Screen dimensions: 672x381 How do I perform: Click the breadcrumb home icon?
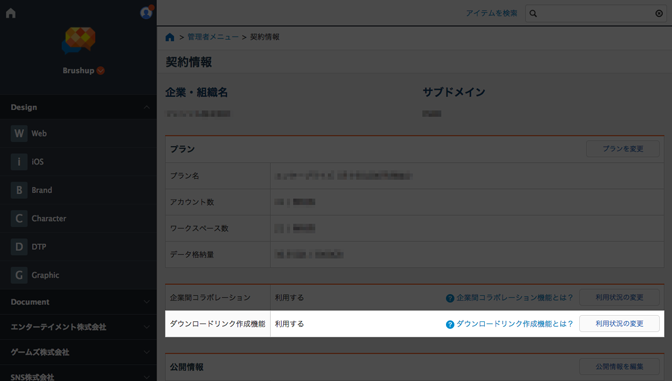pyautogui.click(x=170, y=37)
